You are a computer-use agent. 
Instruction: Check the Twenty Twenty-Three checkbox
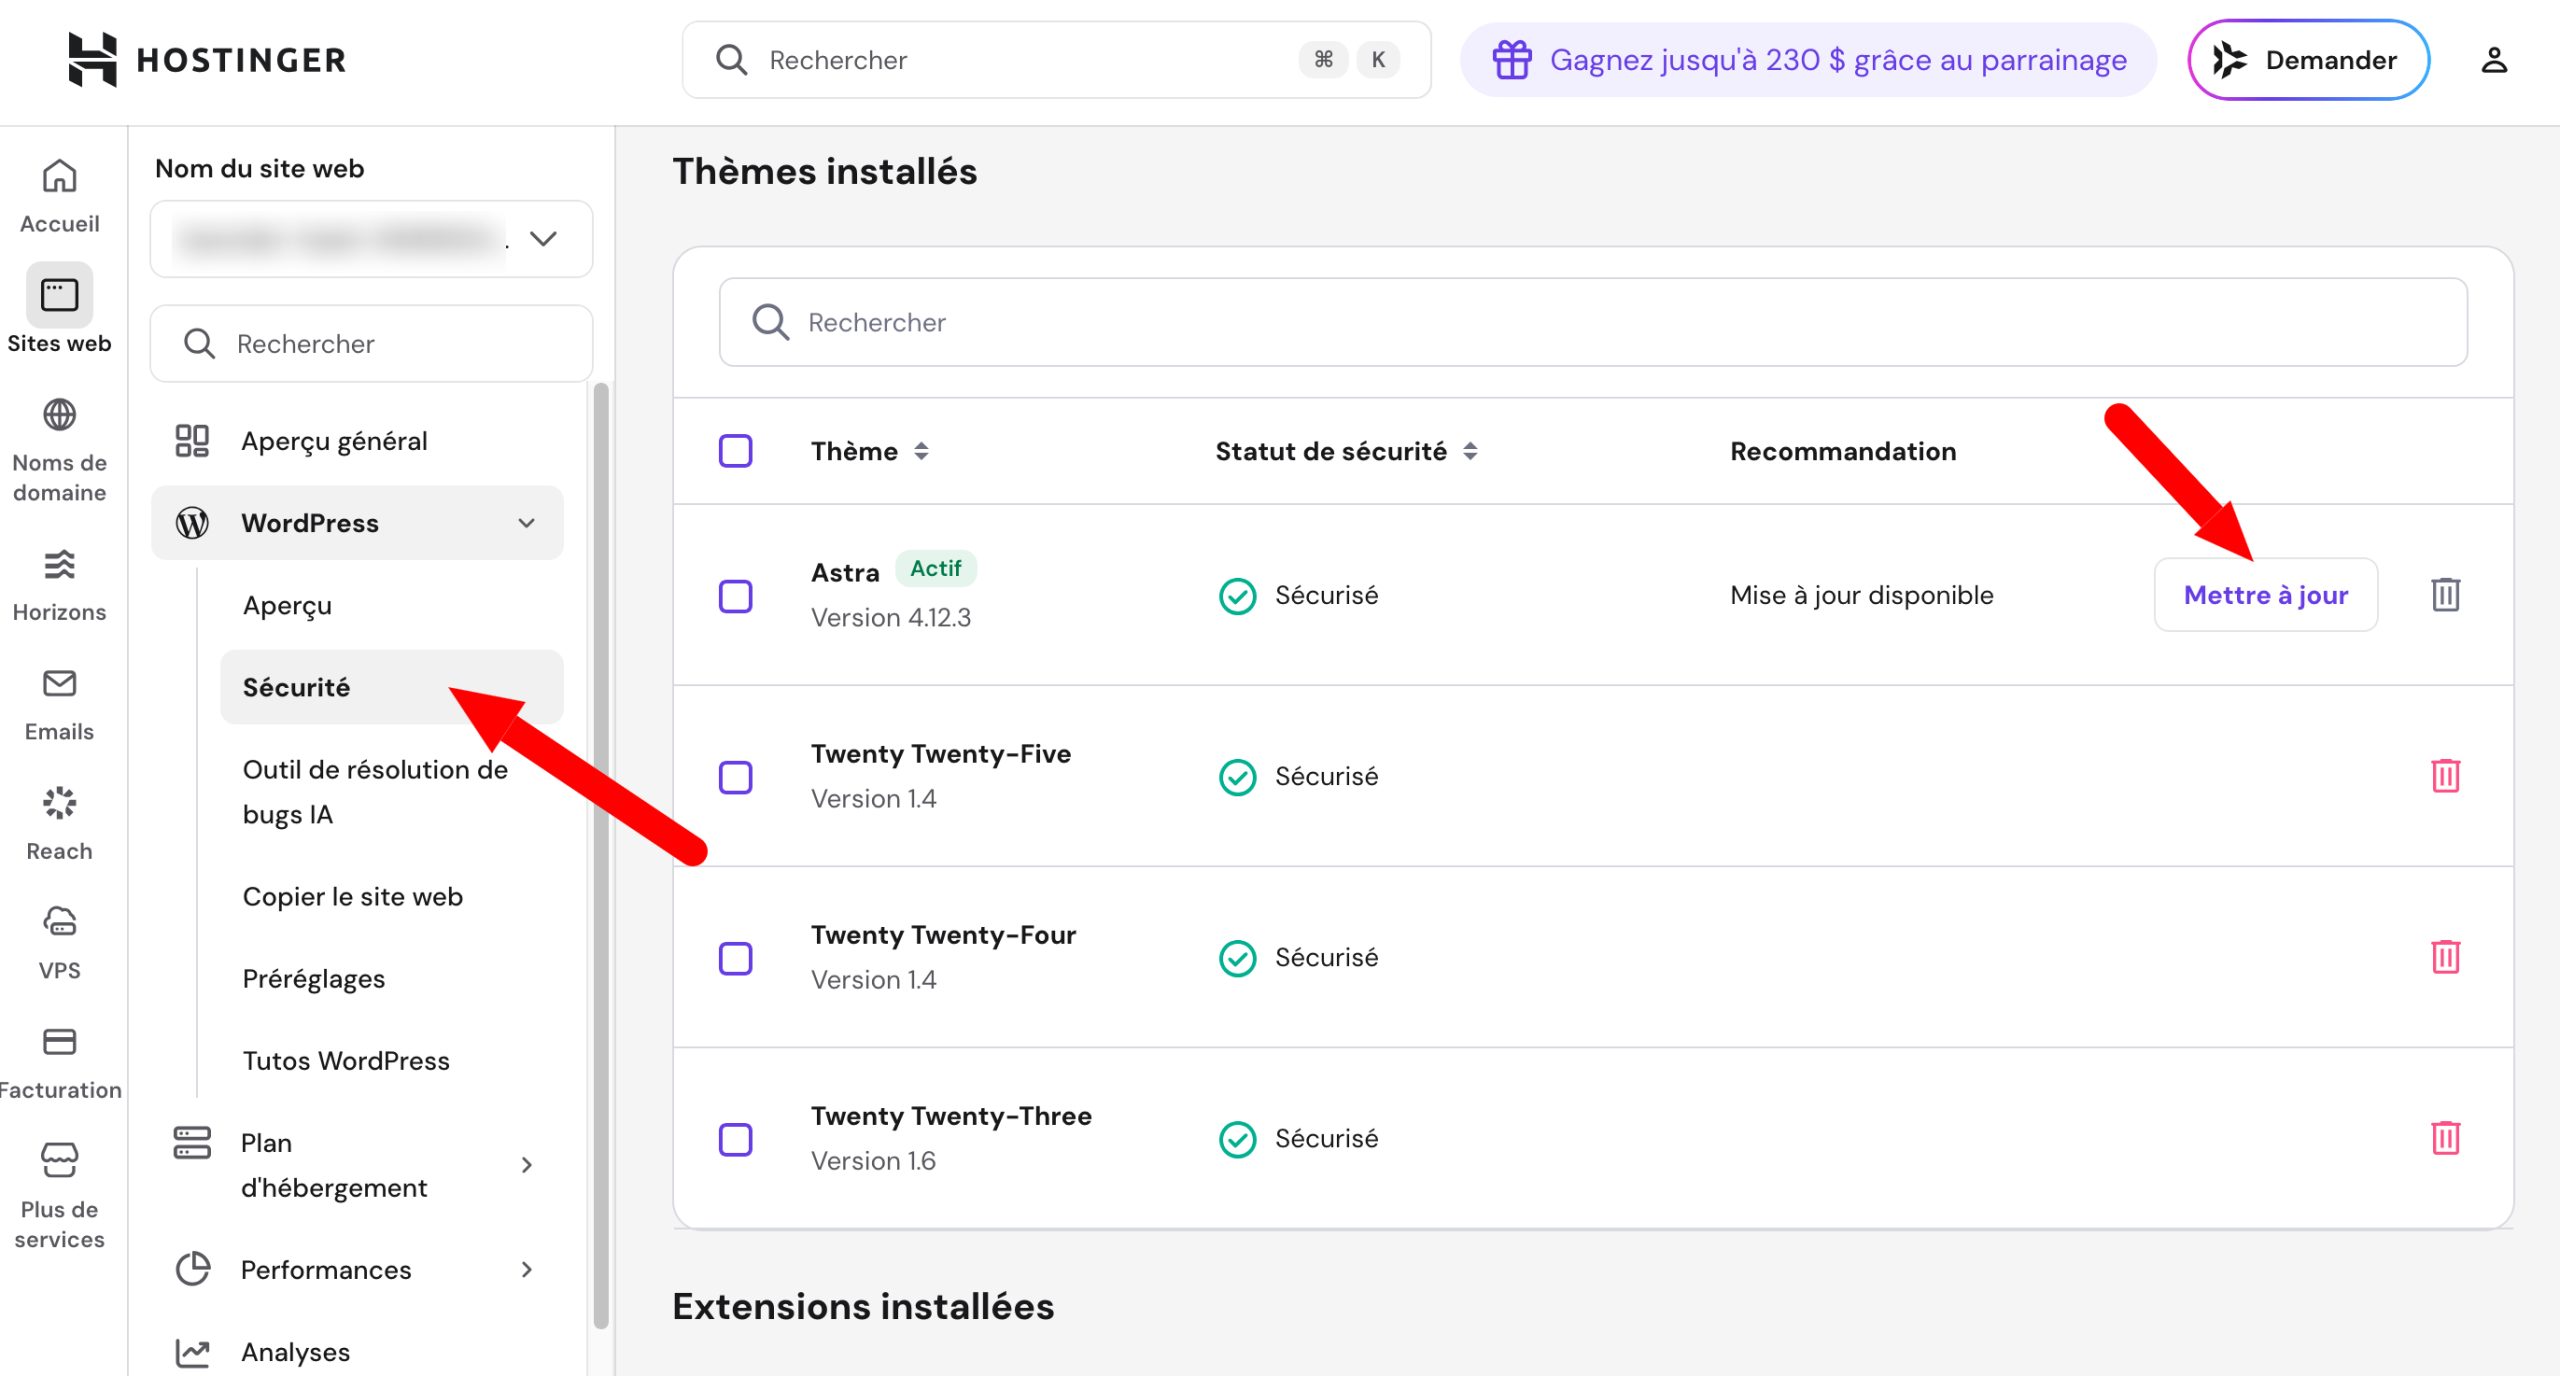pos(735,1140)
